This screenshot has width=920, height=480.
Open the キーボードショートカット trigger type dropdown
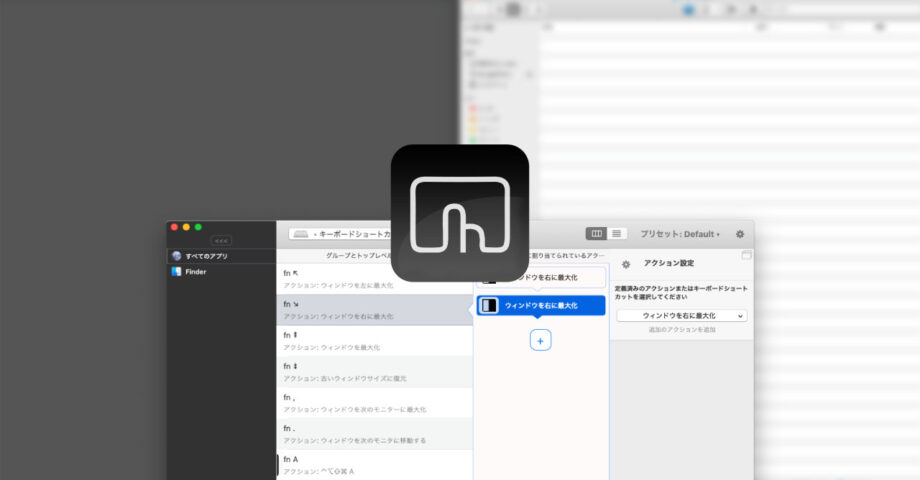[340, 234]
